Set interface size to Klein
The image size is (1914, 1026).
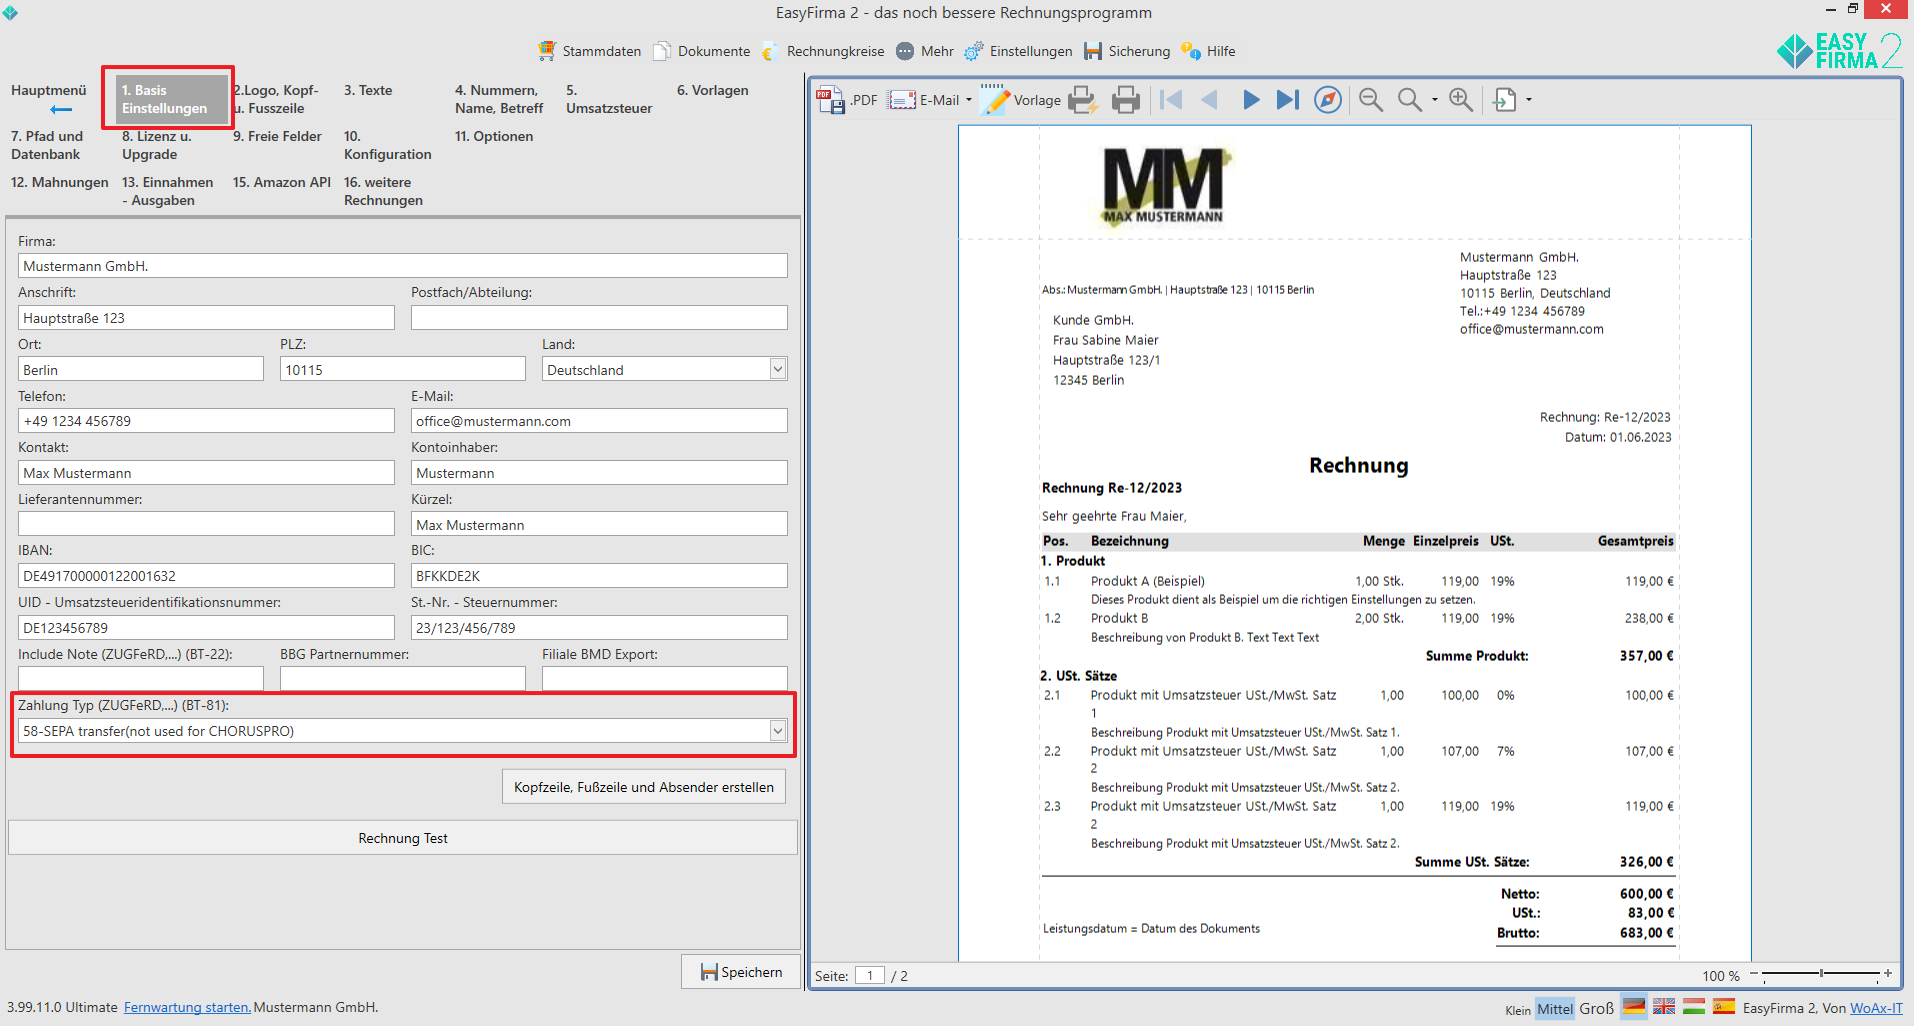point(1517,1010)
